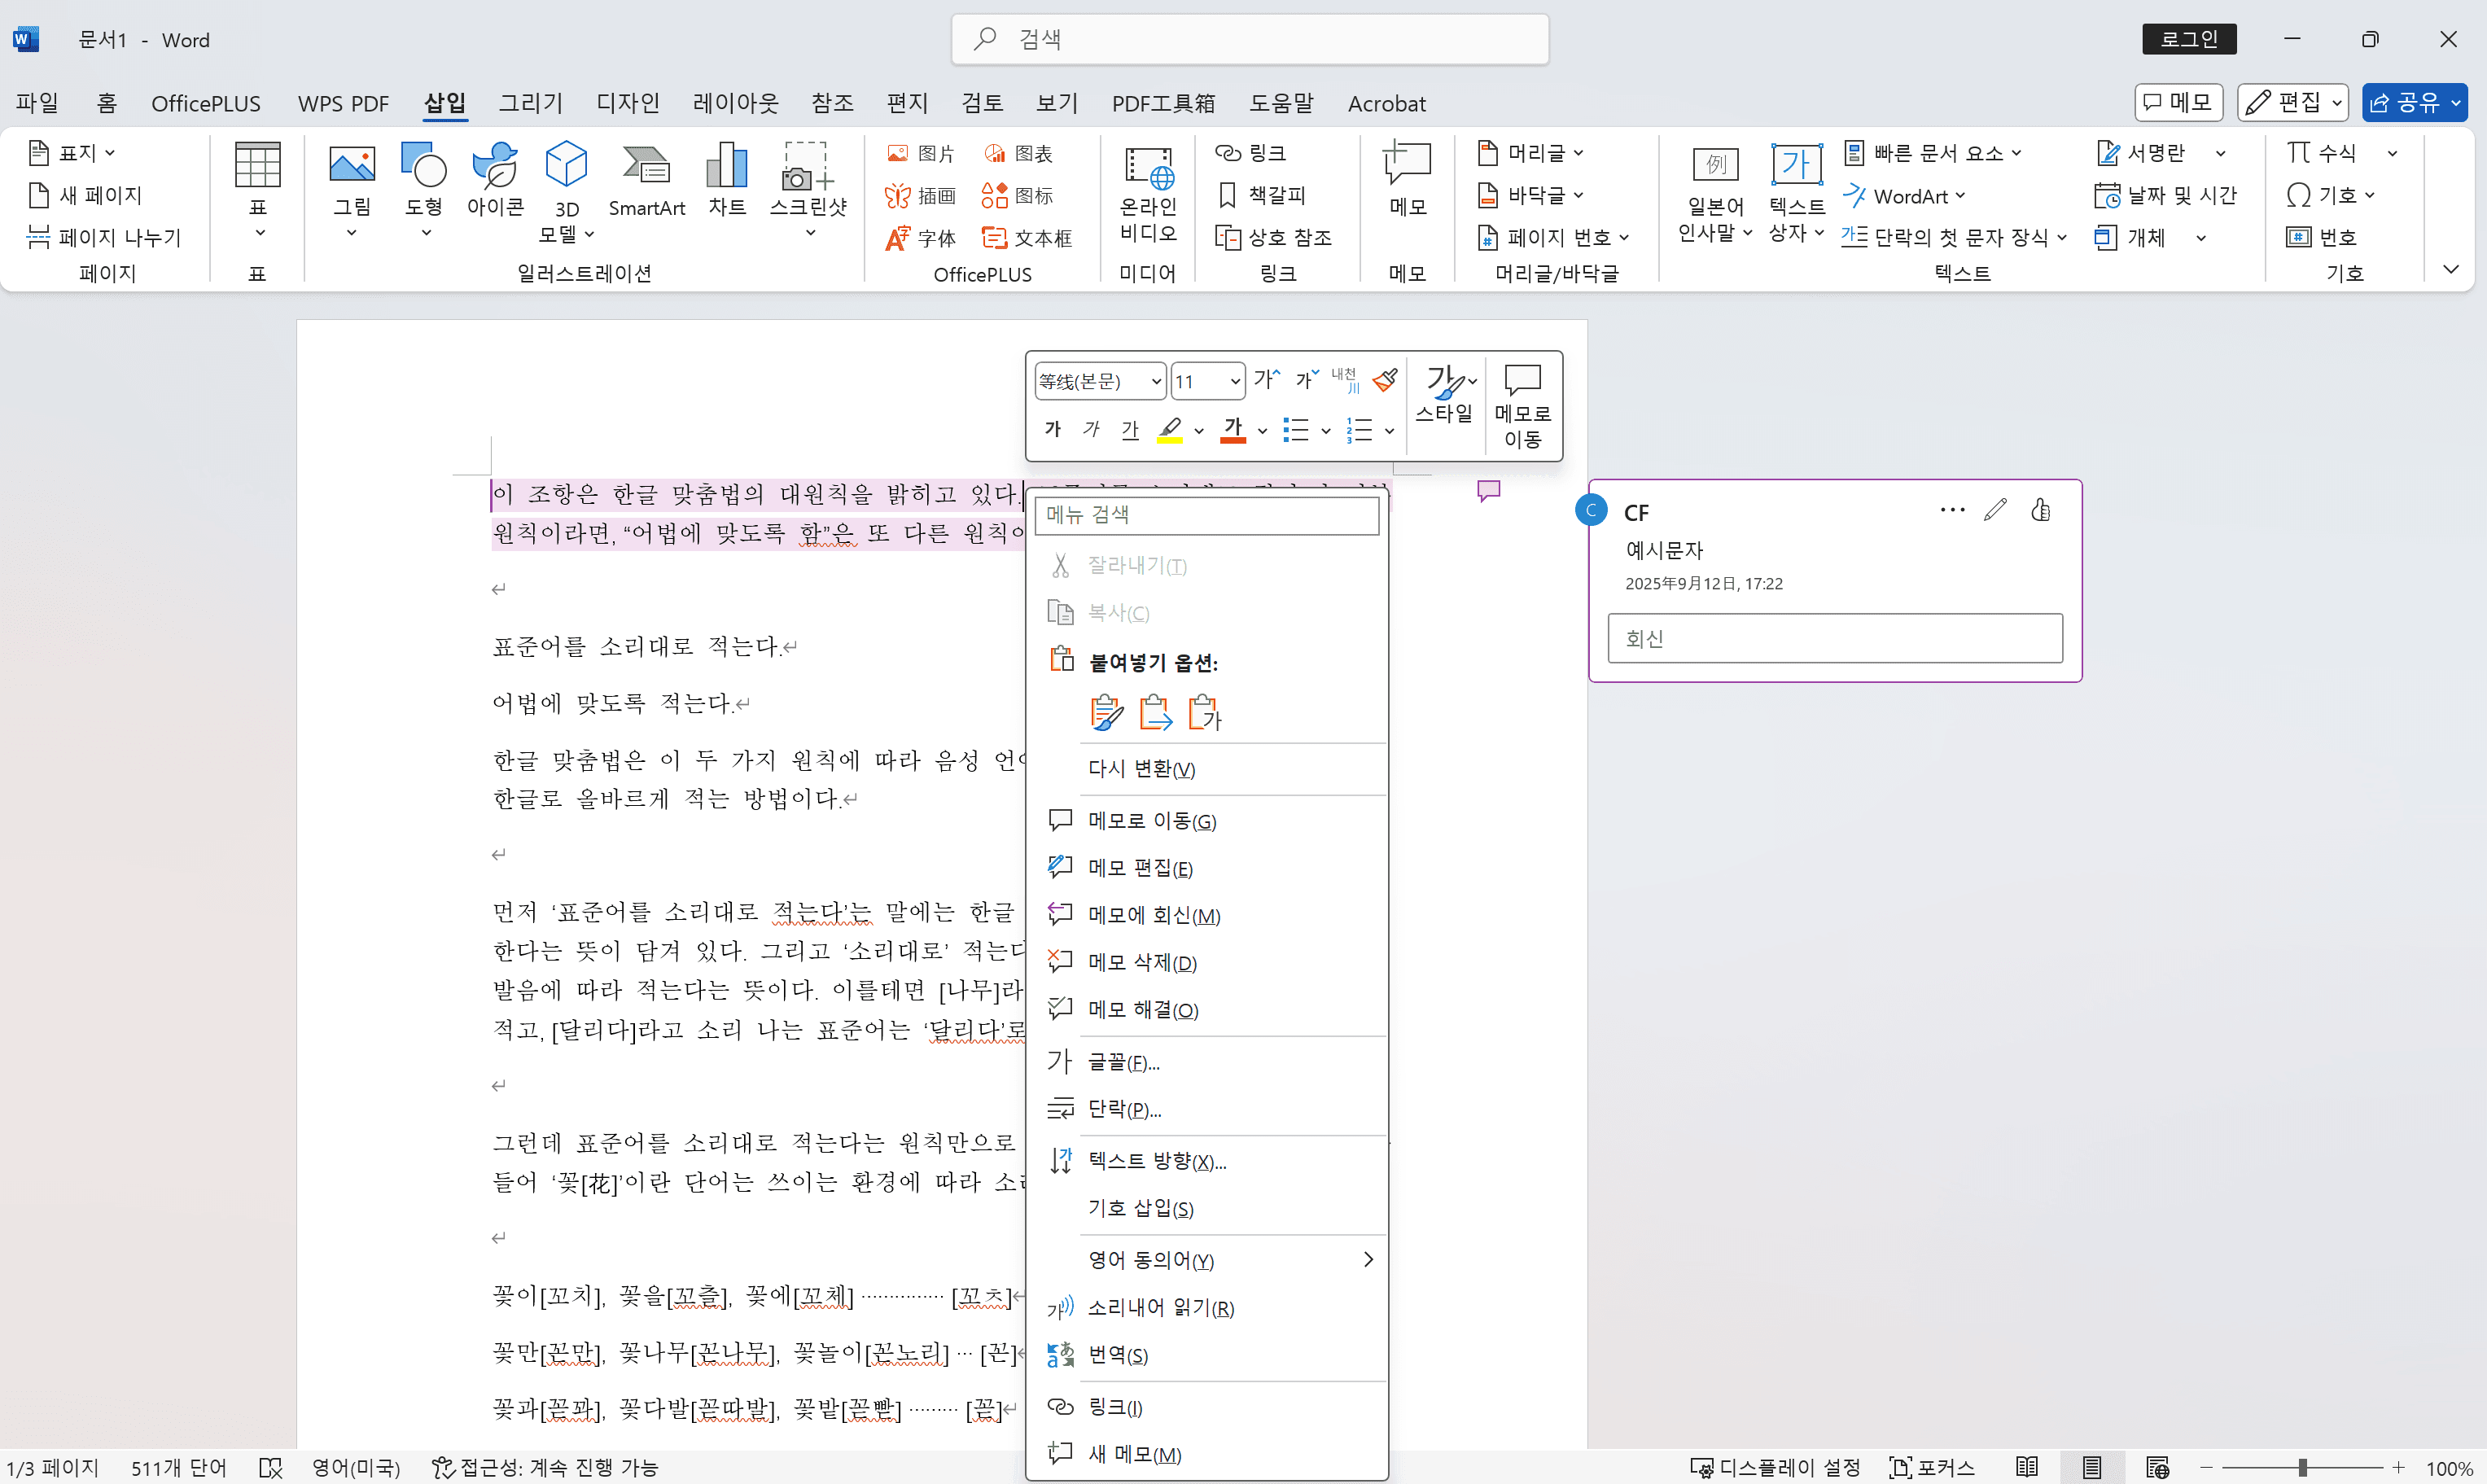Expand the 빠른 문서 요소 dropdown
The width and height of the screenshot is (2487, 1484).
(2016, 153)
